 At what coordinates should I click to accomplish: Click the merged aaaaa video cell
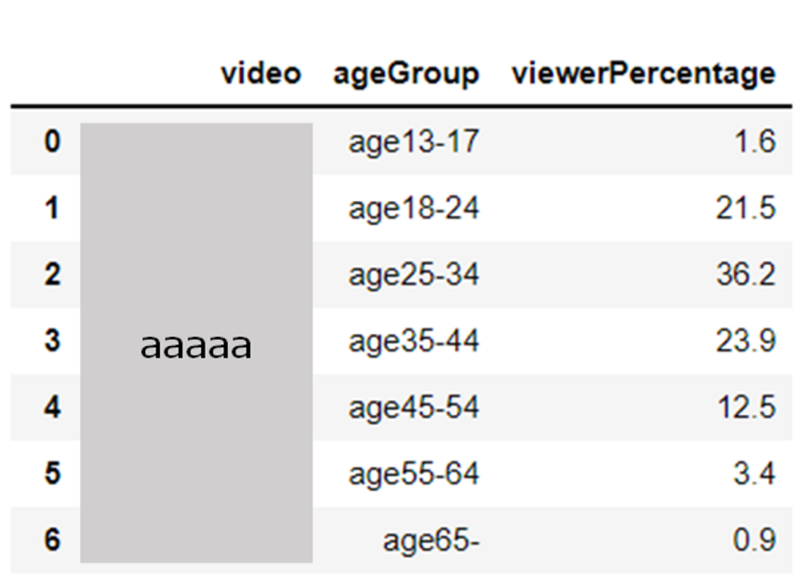(196, 343)
